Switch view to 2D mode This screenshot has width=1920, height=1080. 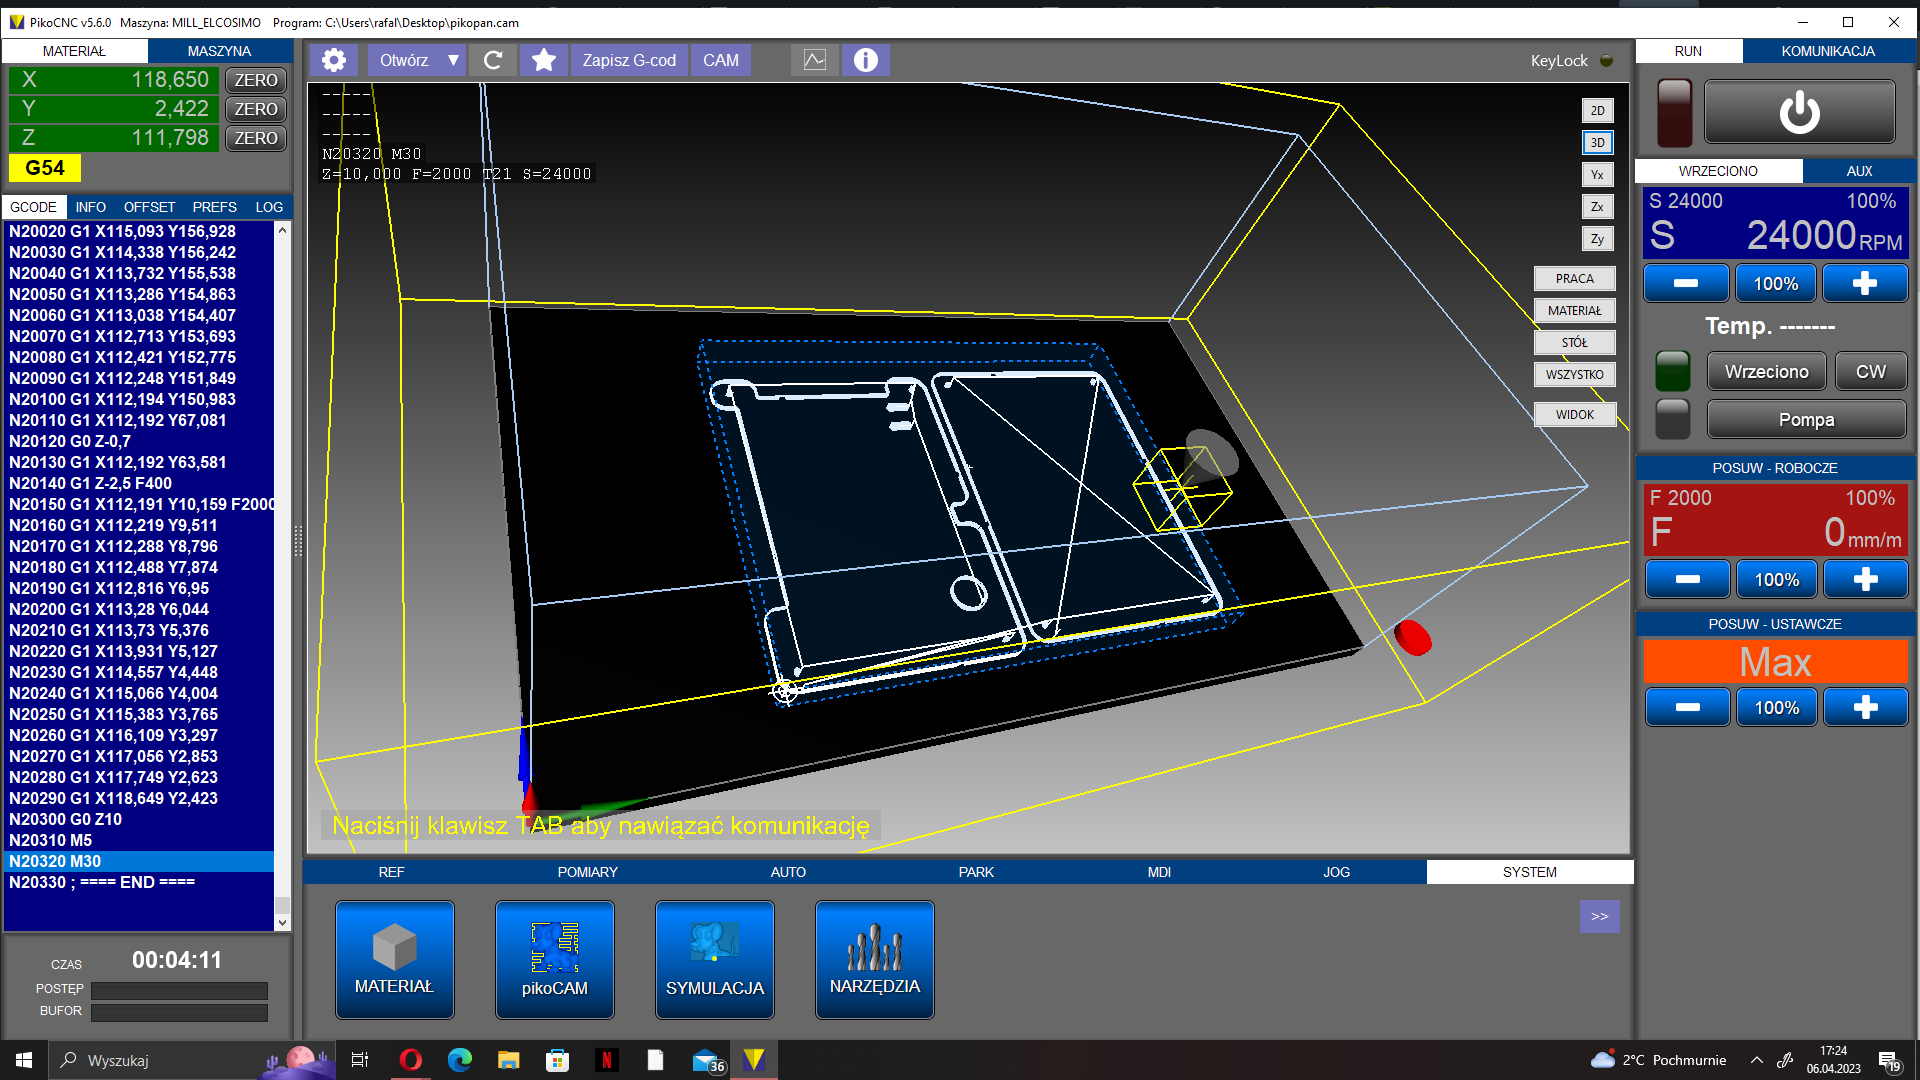[x=1597, y=110]
